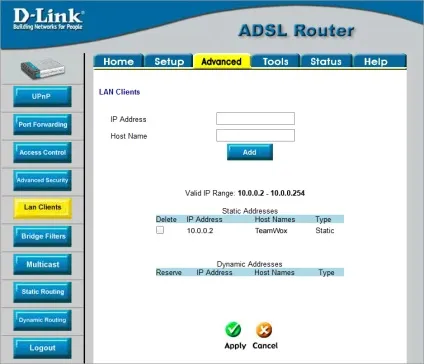Viewport: 424px width, 364px height.
Task: Click the Logout button
Action: coord(42,348)
